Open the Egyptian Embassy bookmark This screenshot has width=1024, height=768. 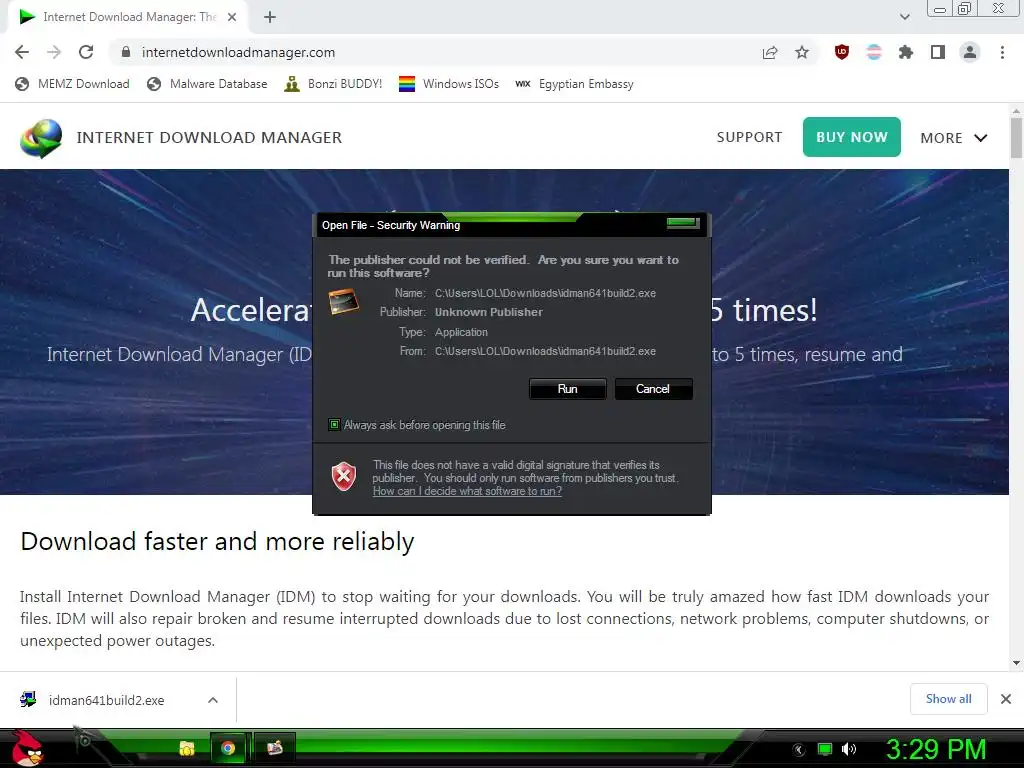575,84
